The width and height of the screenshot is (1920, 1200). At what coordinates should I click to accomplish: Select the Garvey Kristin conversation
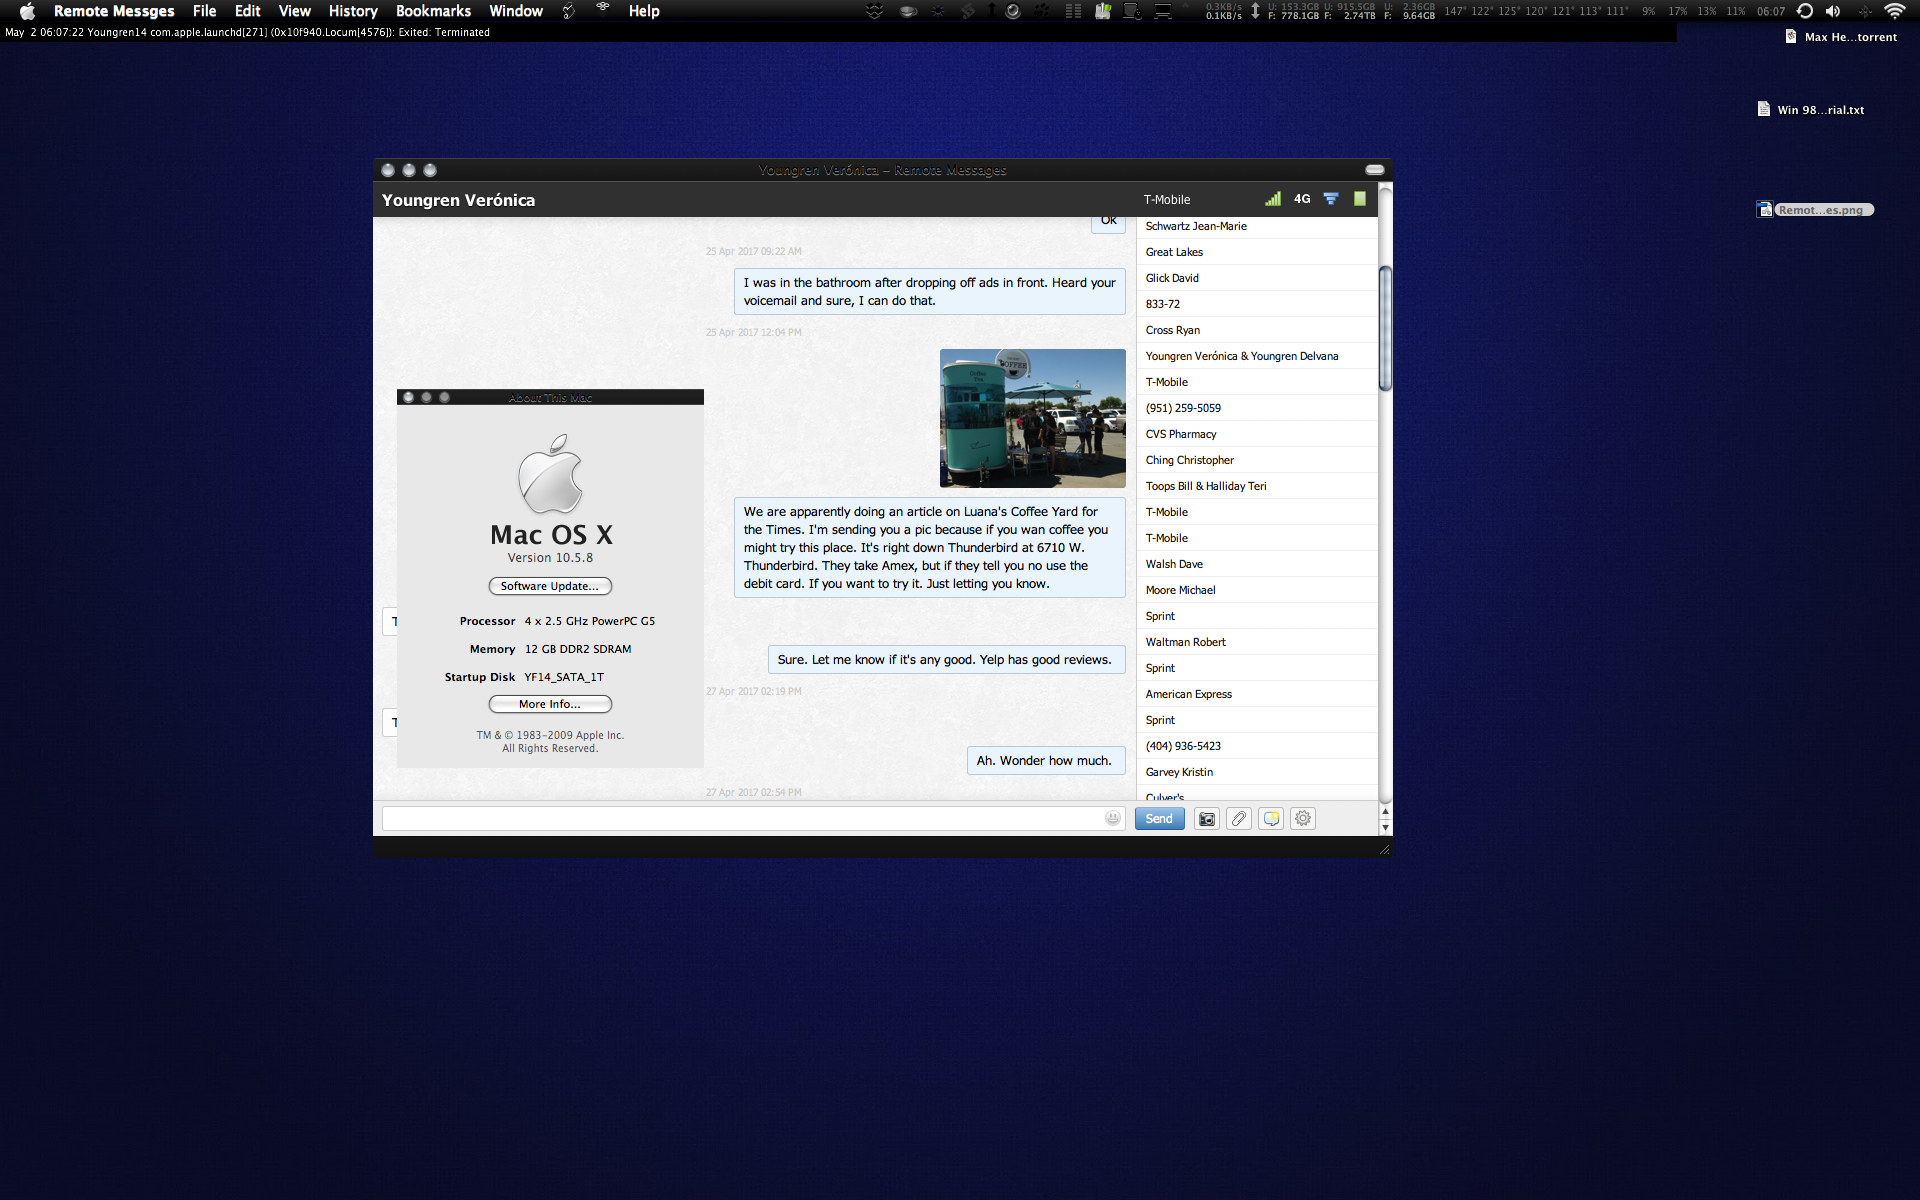(1257, 772)
